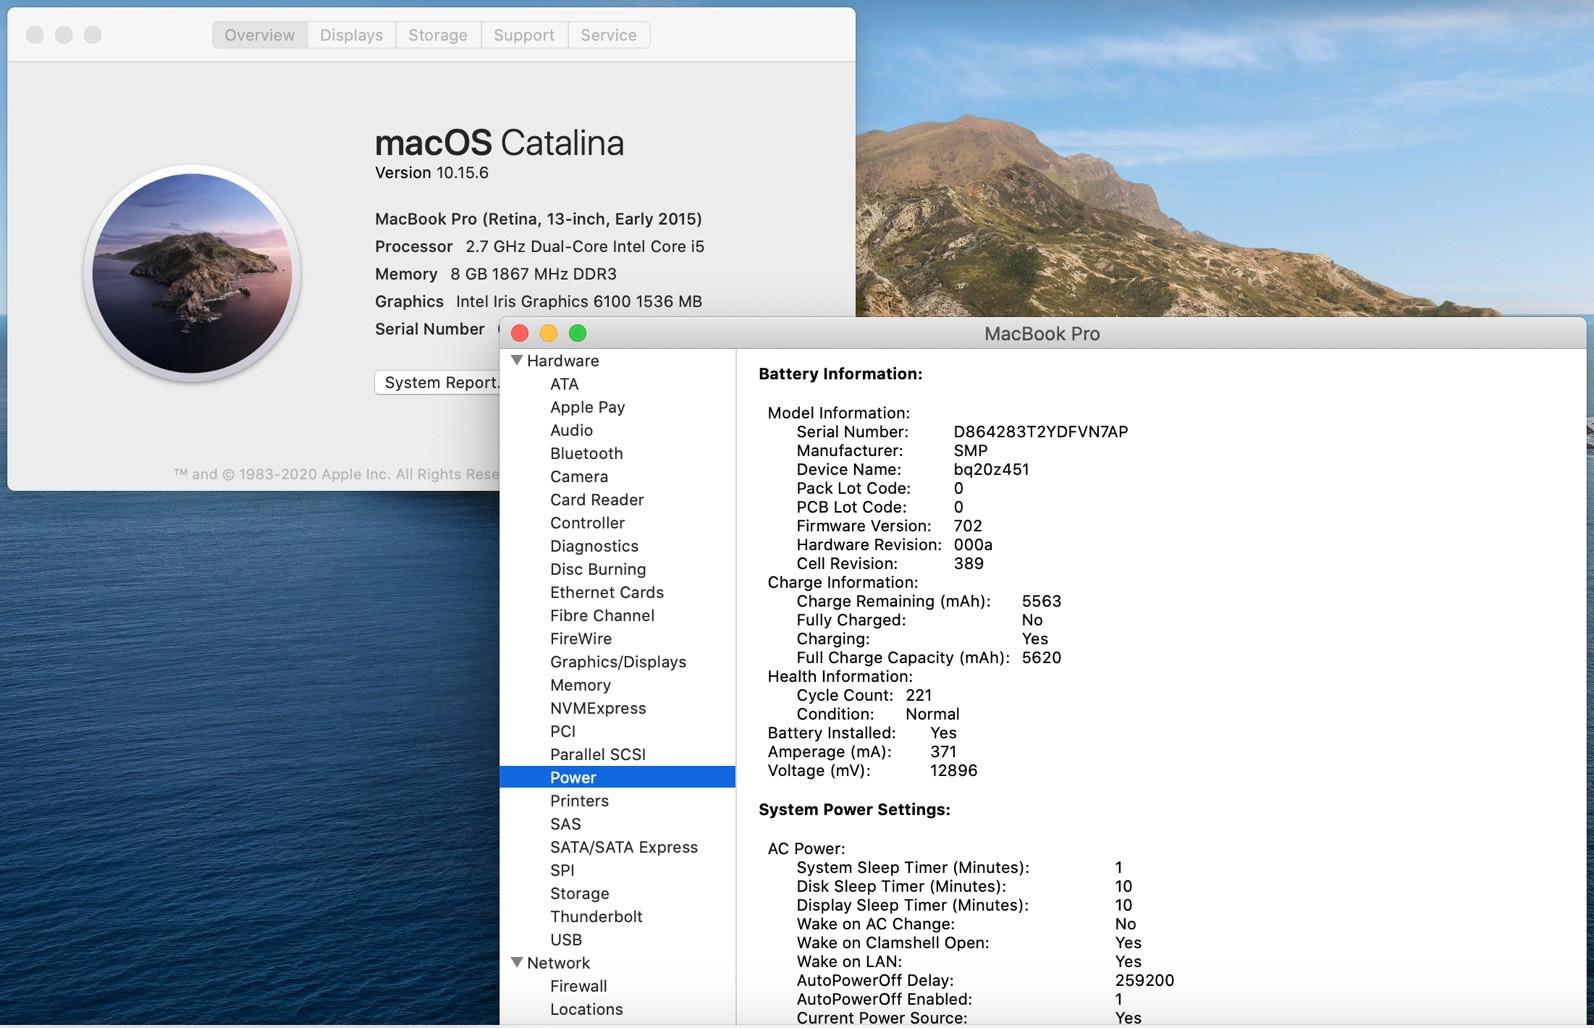1594x1028 pixels.
Task: Select Locations under Network
Action: pos(586,1009)
